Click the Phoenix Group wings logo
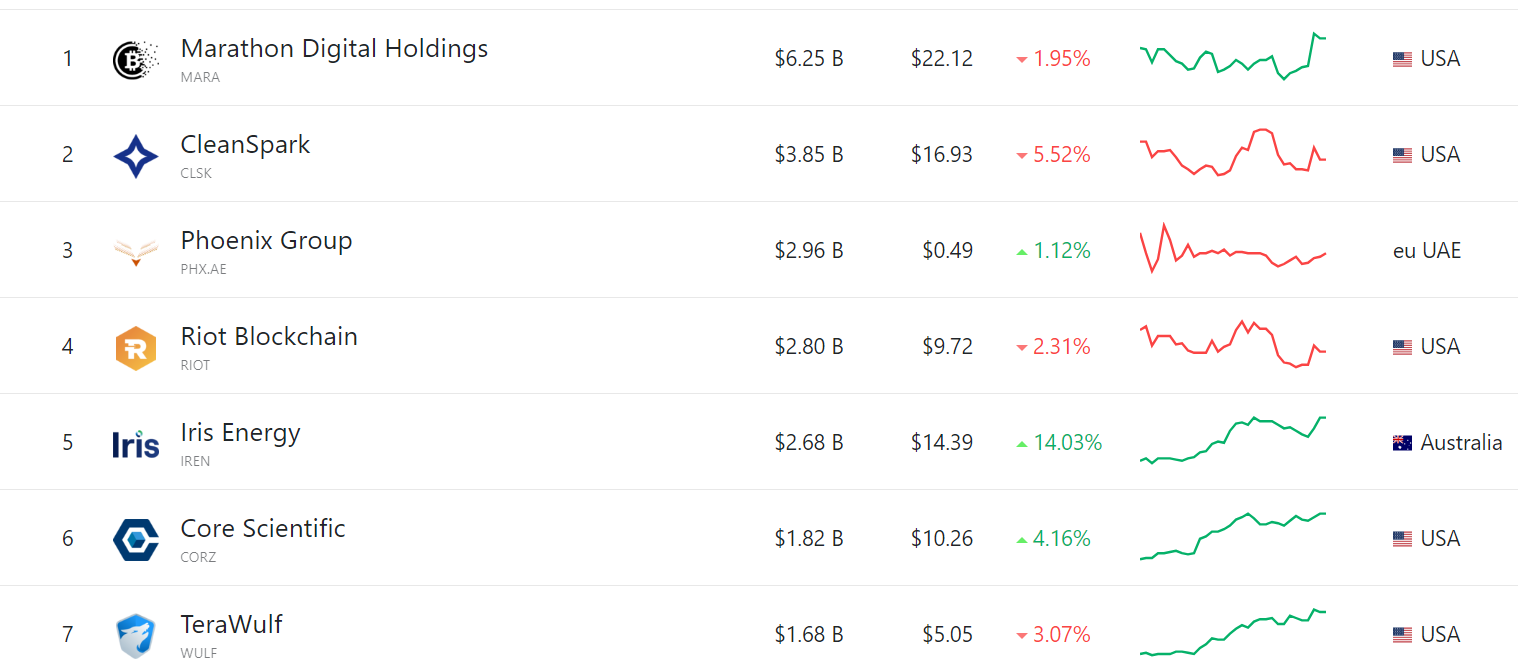The image size is (1518, 672). pyautogui.click(x=136, y=251)
